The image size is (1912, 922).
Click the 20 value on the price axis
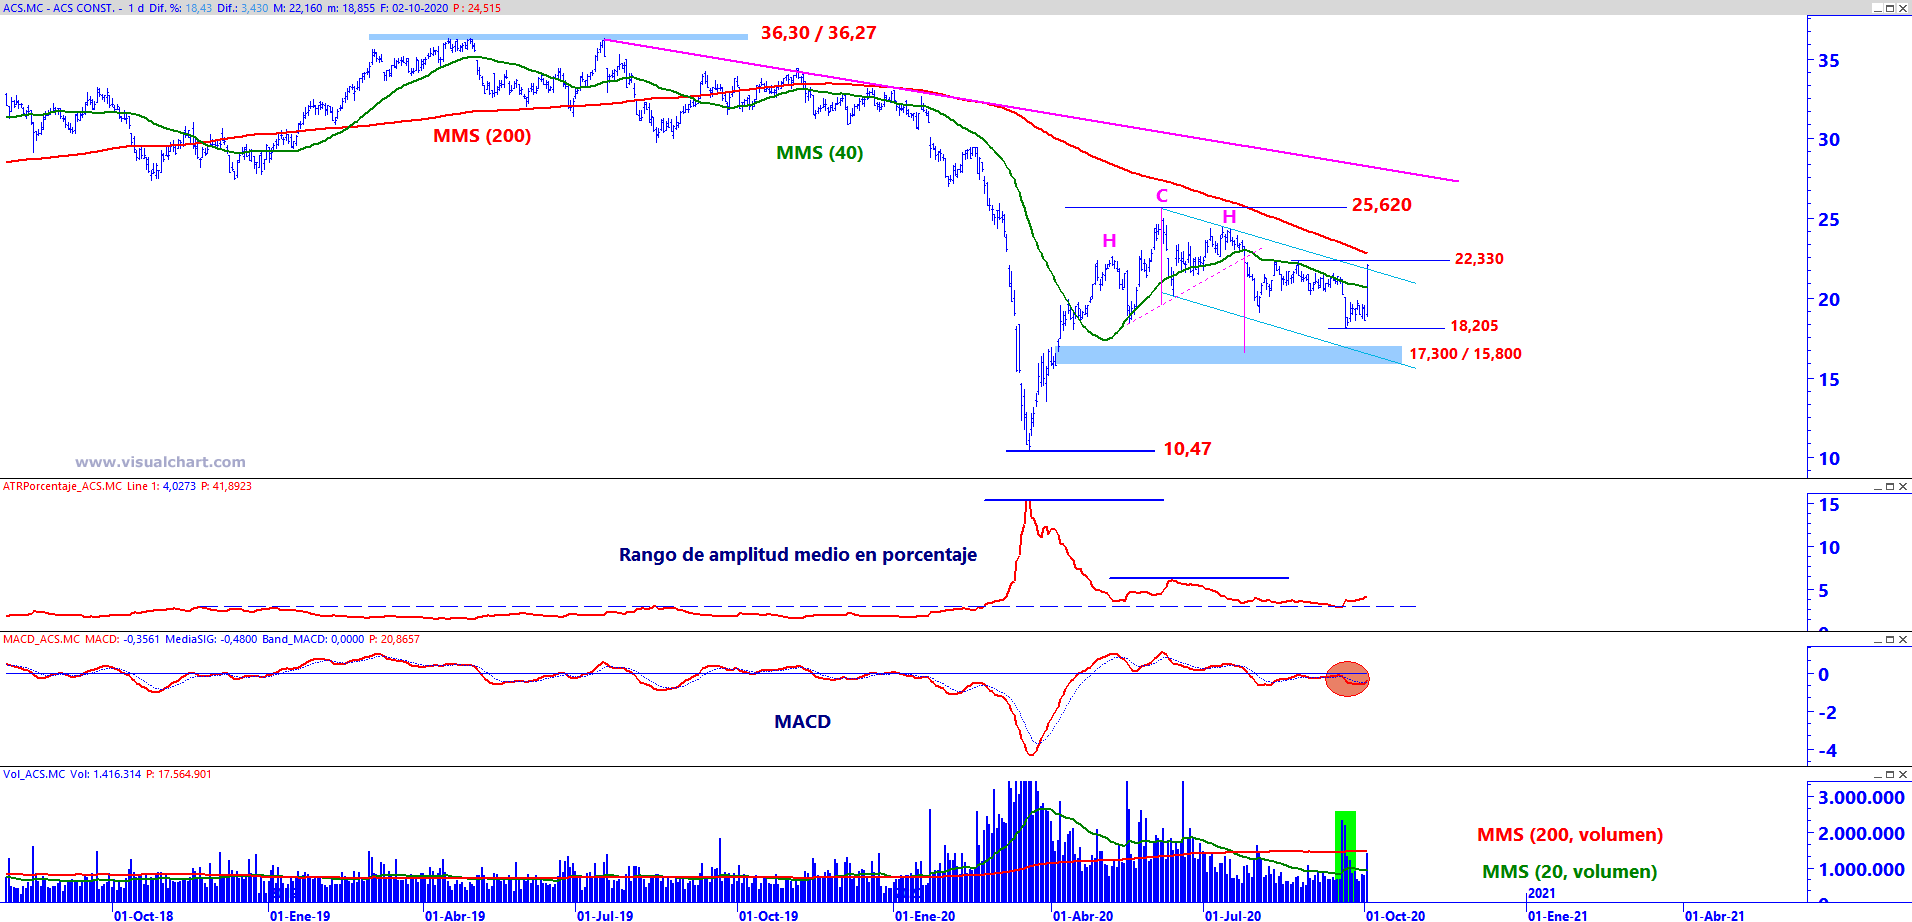(1829, 300)
